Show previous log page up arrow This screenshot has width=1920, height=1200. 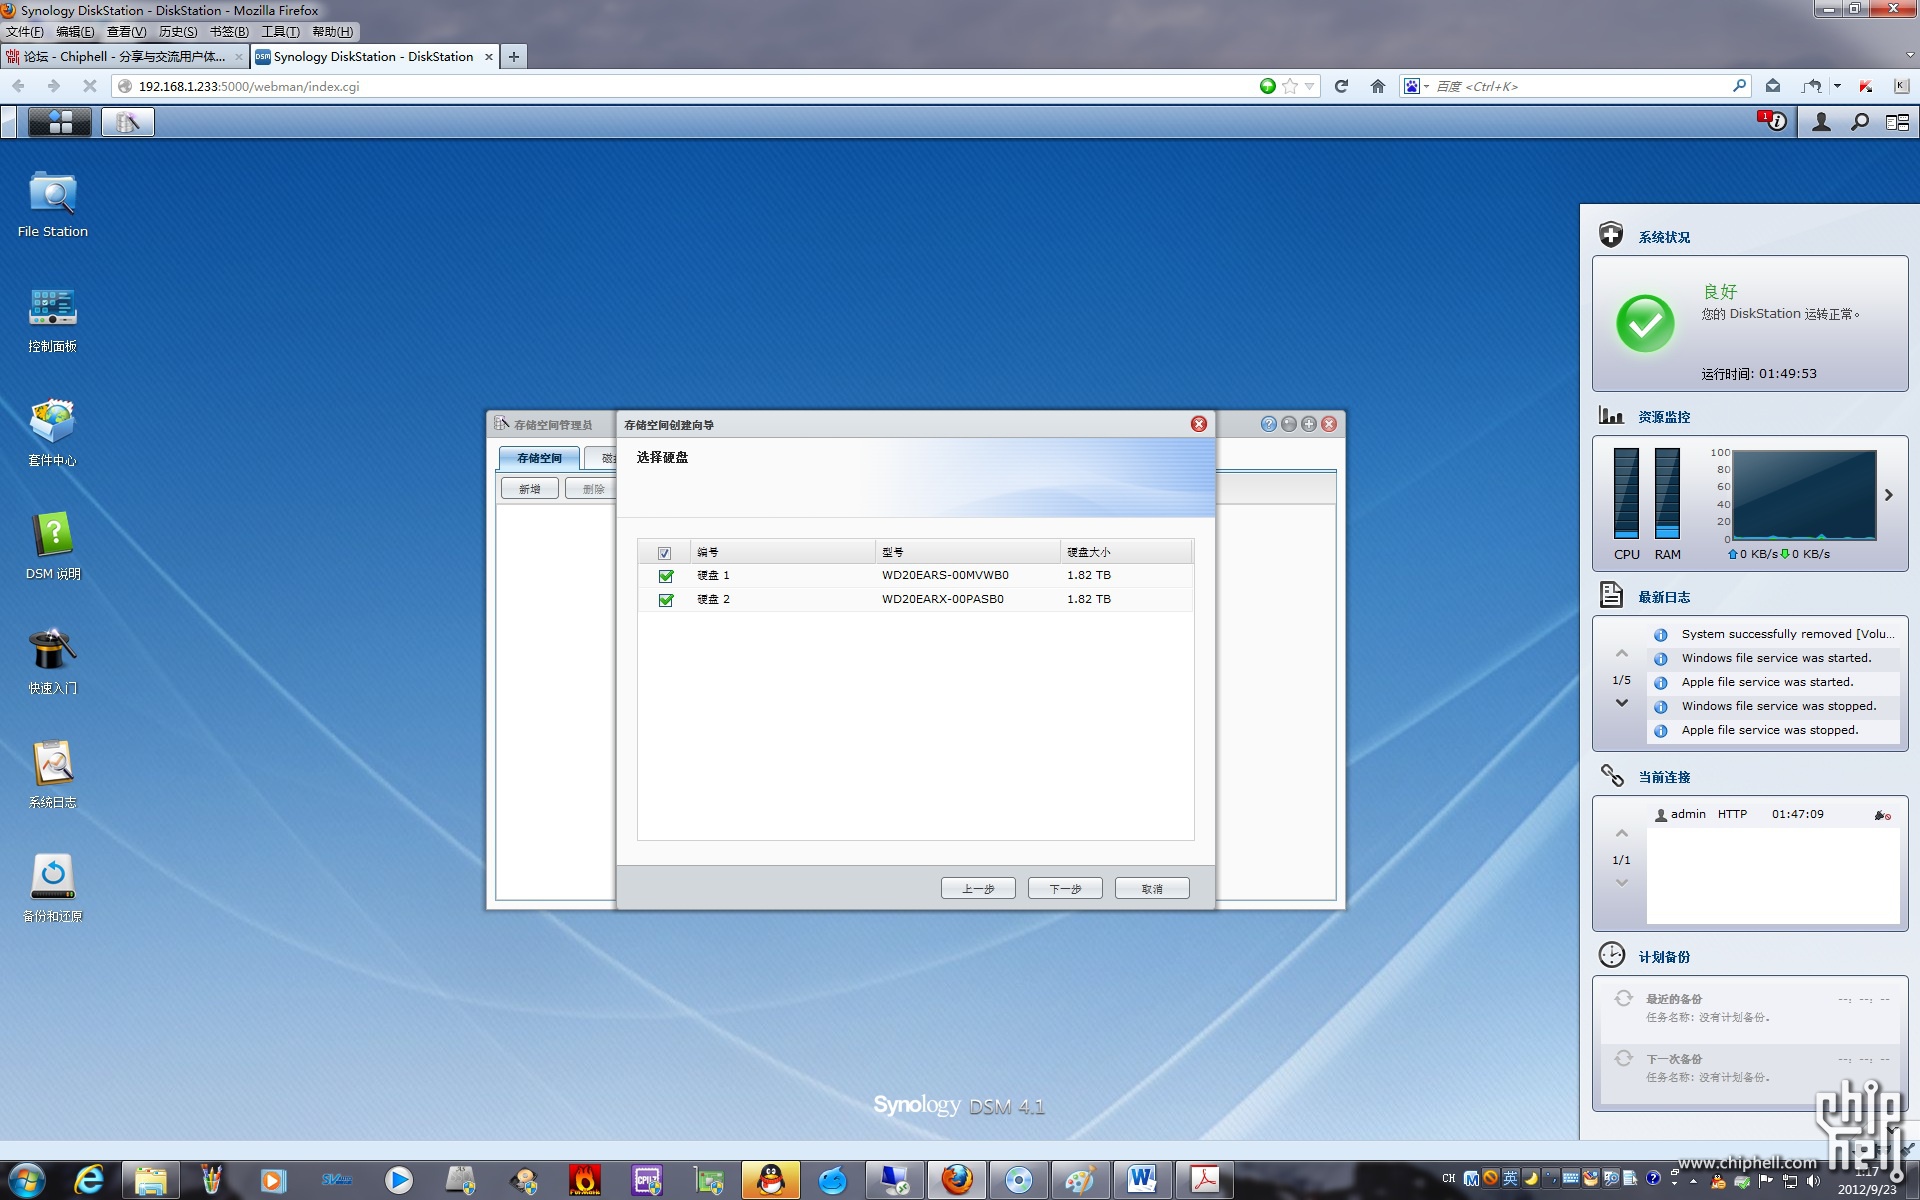(1621, 654)
